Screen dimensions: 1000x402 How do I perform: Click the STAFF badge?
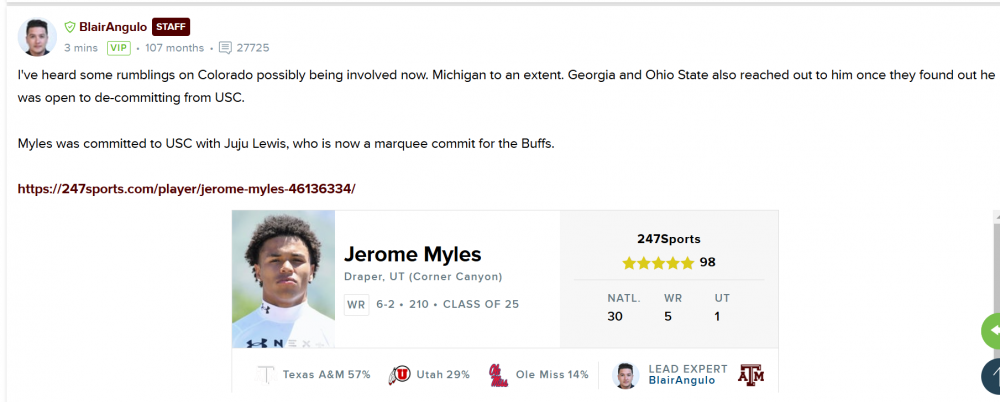click(171, 27)
